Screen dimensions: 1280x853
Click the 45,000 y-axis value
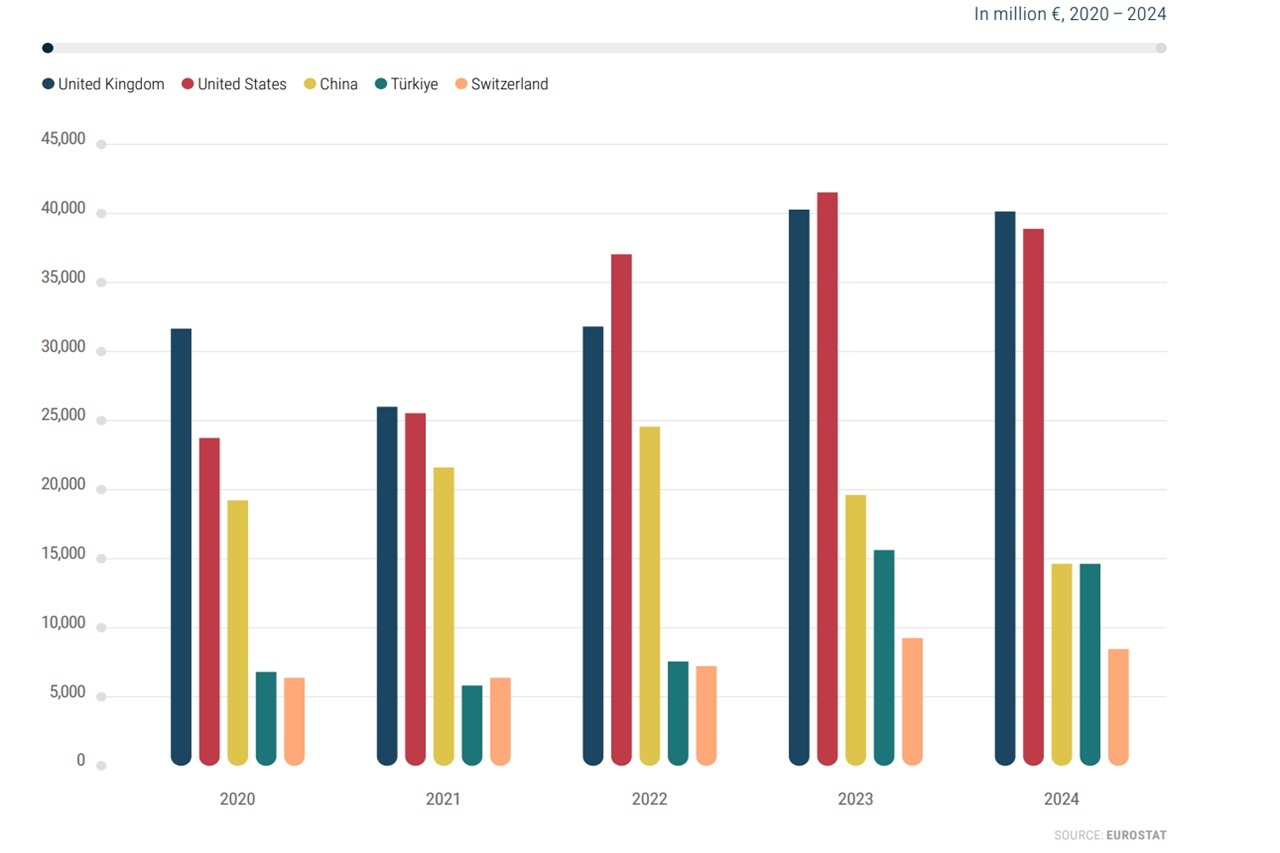click(64, 139)
